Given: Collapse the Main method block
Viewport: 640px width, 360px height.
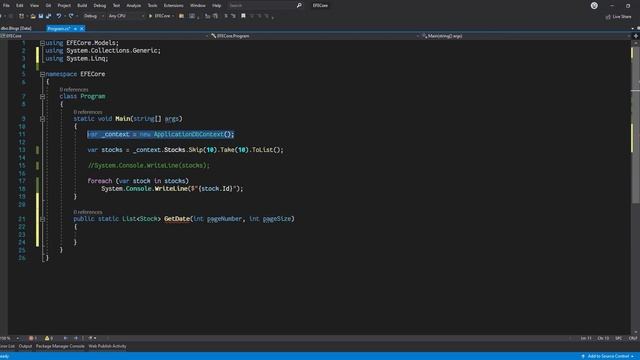Looking at the screenshot, I should tap(42, 119).
